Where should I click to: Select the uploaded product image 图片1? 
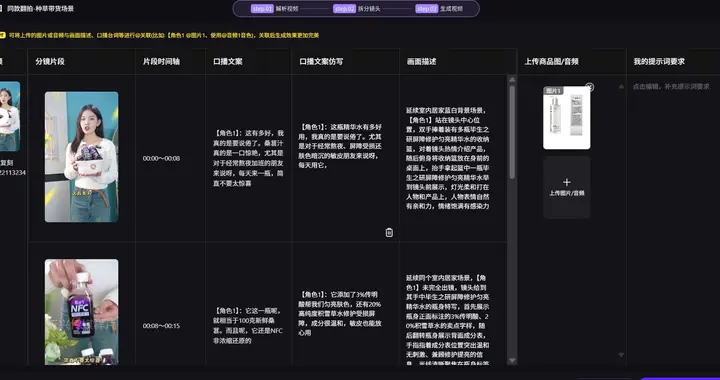pos(567,117)
